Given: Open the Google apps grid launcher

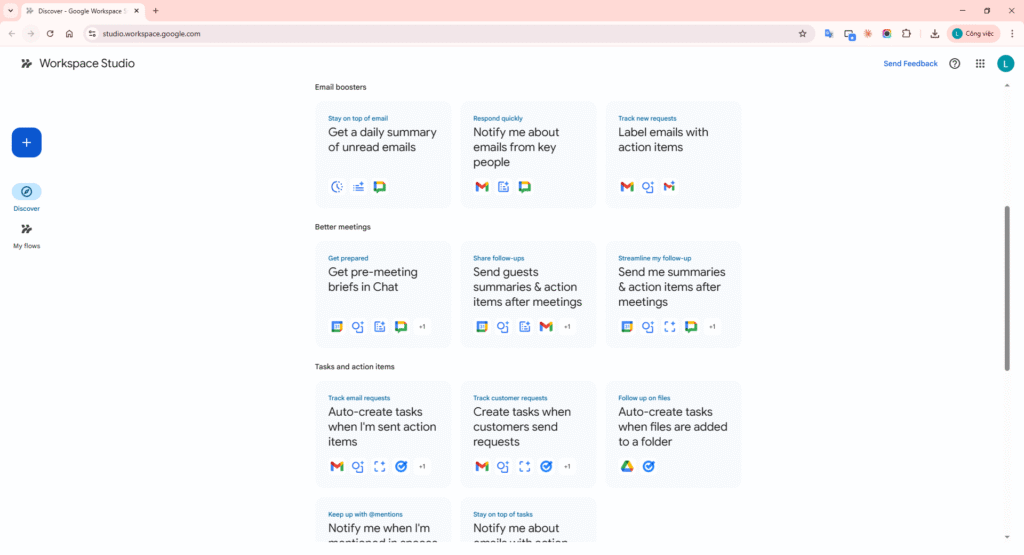Looking at the screenshot, I should 980,63.
